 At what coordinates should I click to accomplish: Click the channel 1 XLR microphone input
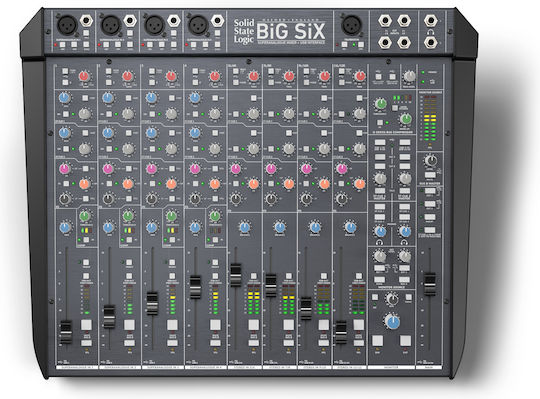[66, 24]
